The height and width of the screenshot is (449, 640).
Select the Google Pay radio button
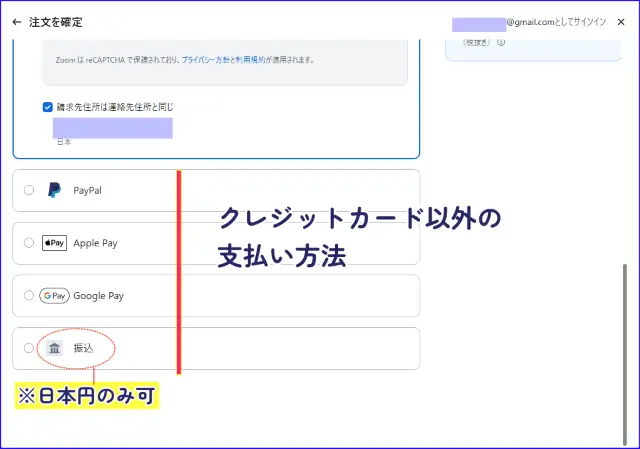pyautogui.click(x=29, y=295)
